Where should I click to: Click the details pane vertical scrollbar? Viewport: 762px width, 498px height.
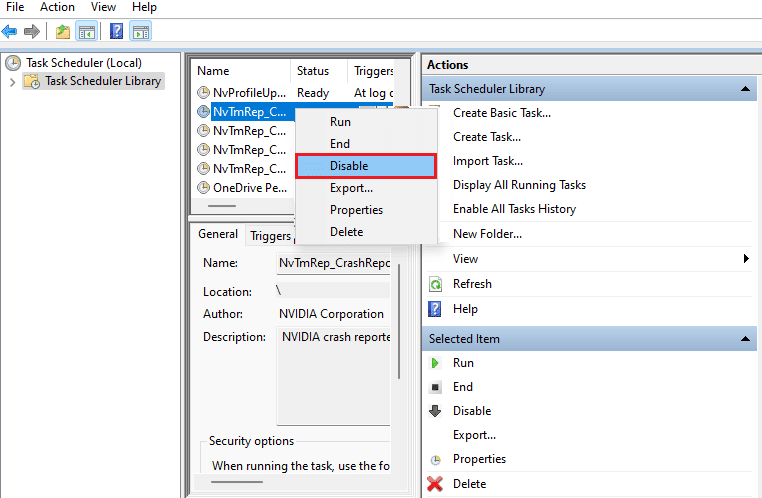(398, 321)
